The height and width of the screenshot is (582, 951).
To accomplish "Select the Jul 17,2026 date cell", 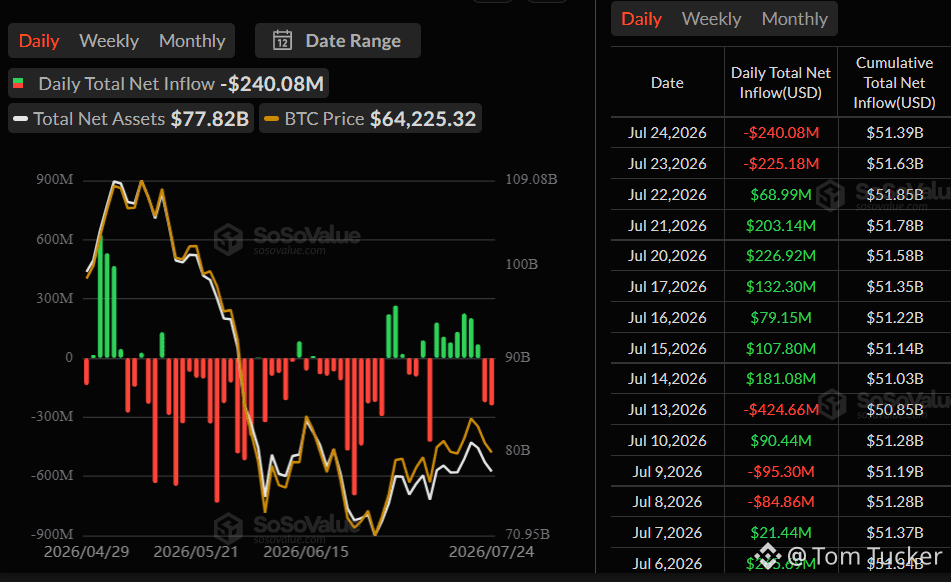I will [x=667, y=286].
